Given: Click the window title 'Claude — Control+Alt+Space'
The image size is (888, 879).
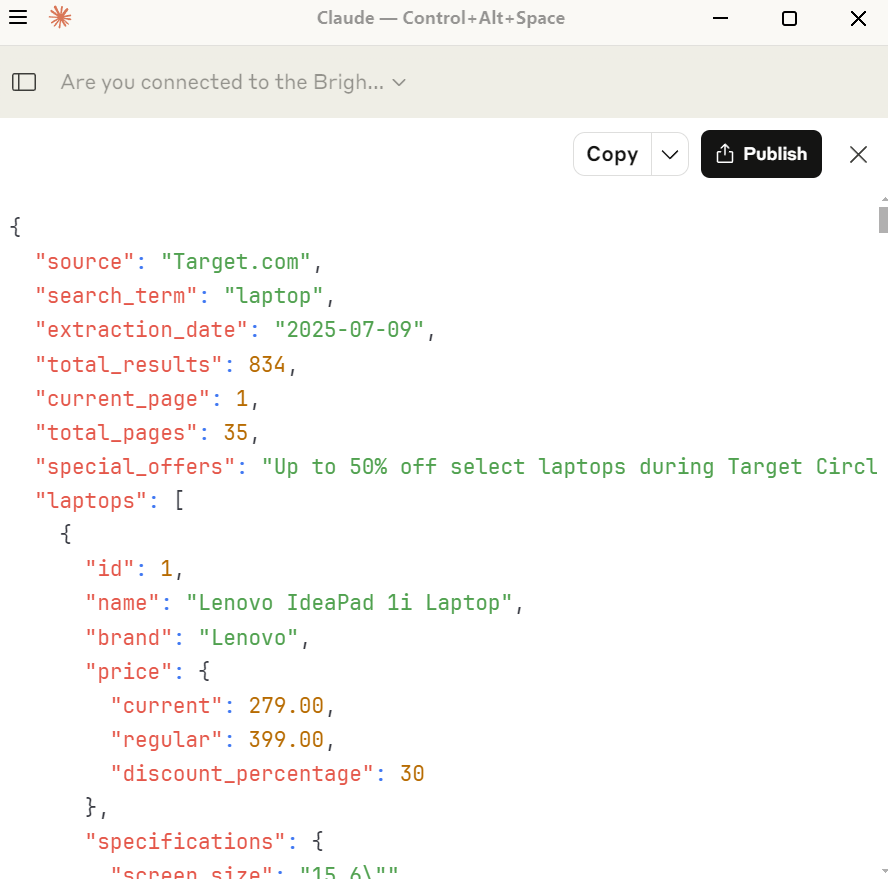Looking at the screenshot, I should pos(441,18).
